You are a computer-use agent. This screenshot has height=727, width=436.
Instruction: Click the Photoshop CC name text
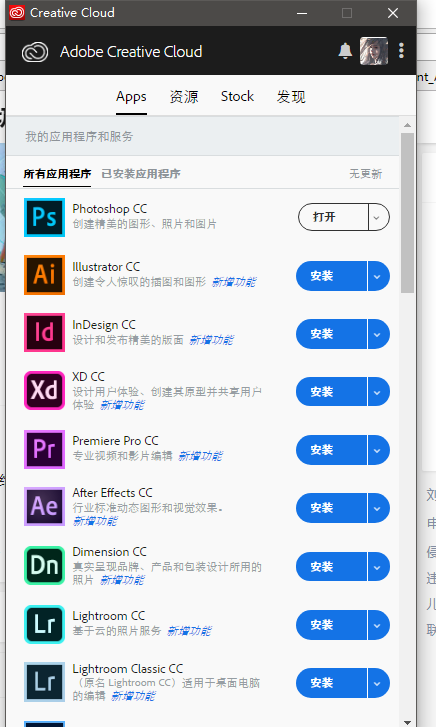click(x=109, y=209)
